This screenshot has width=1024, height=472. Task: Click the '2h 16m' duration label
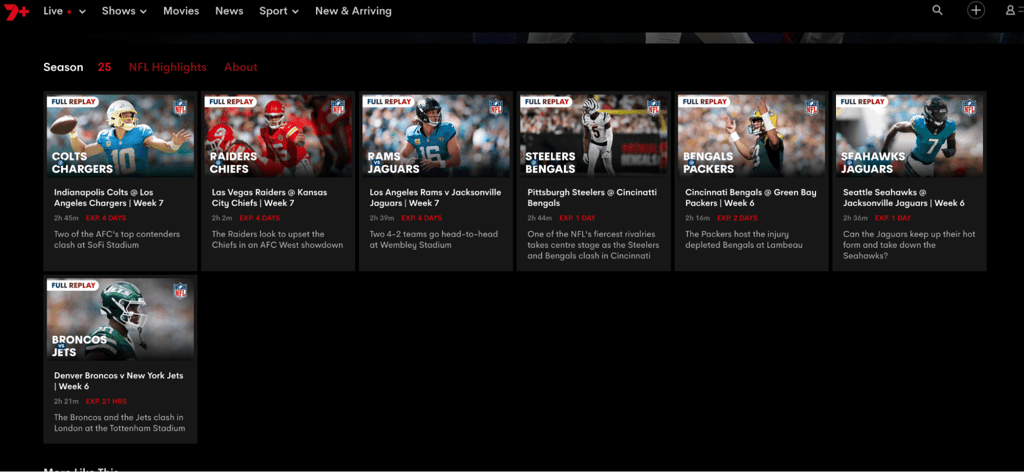coord(697,218)
